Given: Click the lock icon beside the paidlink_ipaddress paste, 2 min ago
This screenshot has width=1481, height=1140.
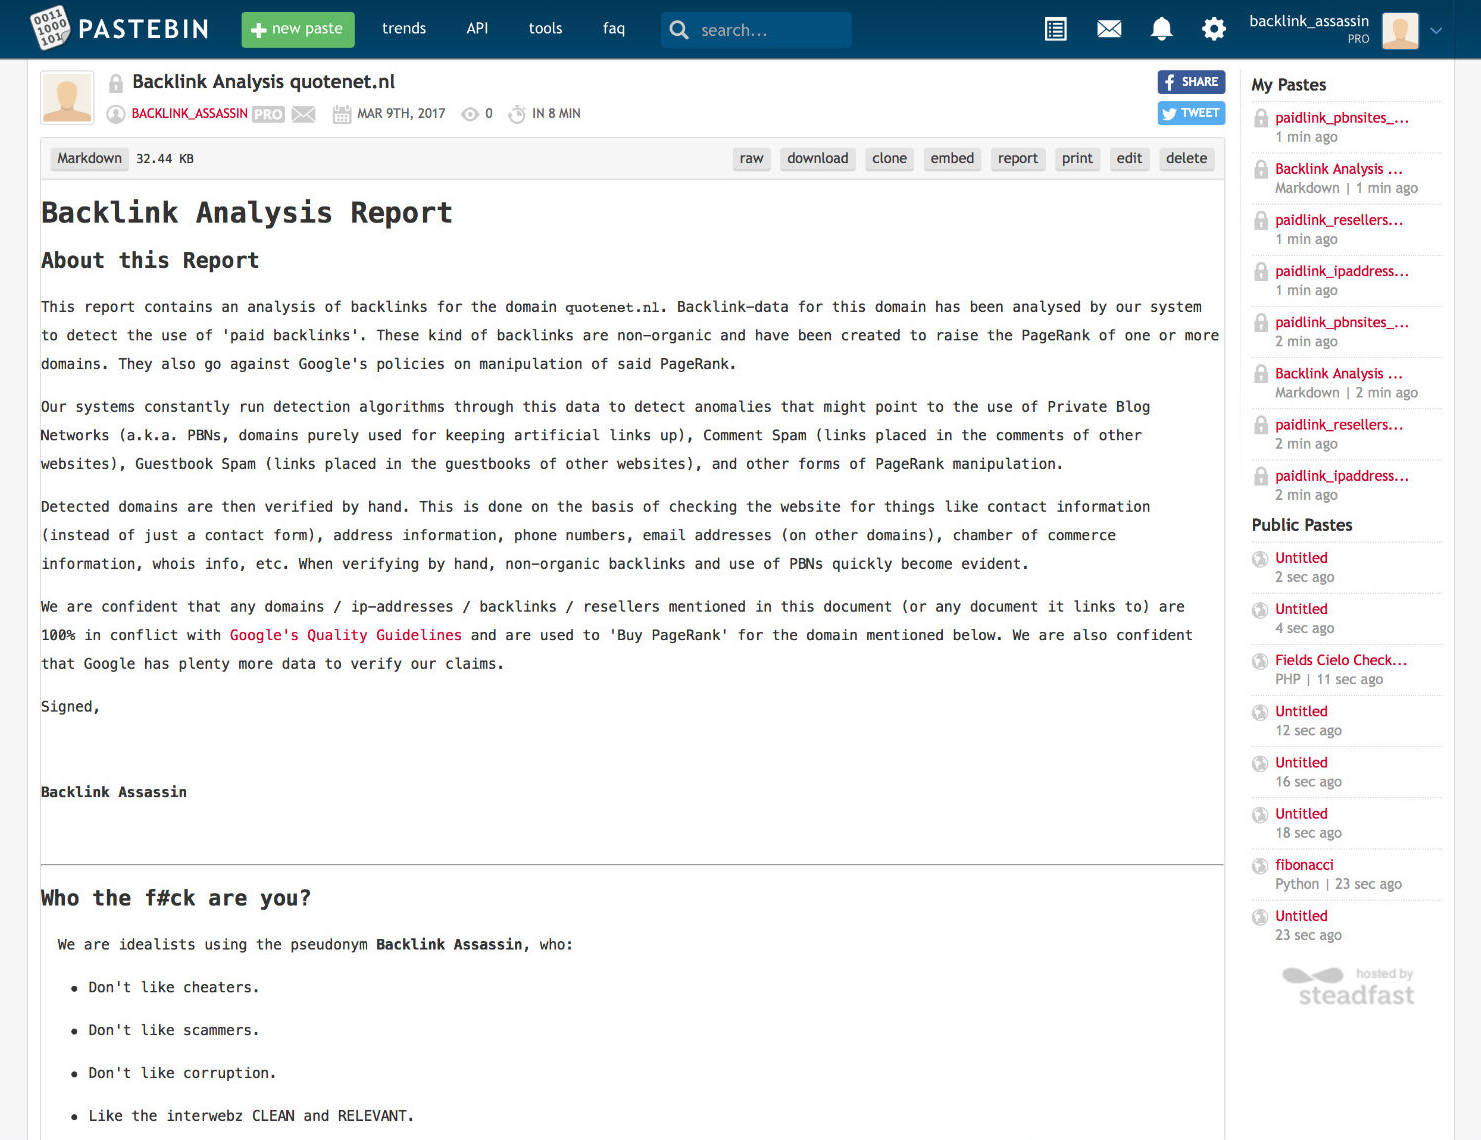Looking at the screenshot, I should pos(1261,477).
